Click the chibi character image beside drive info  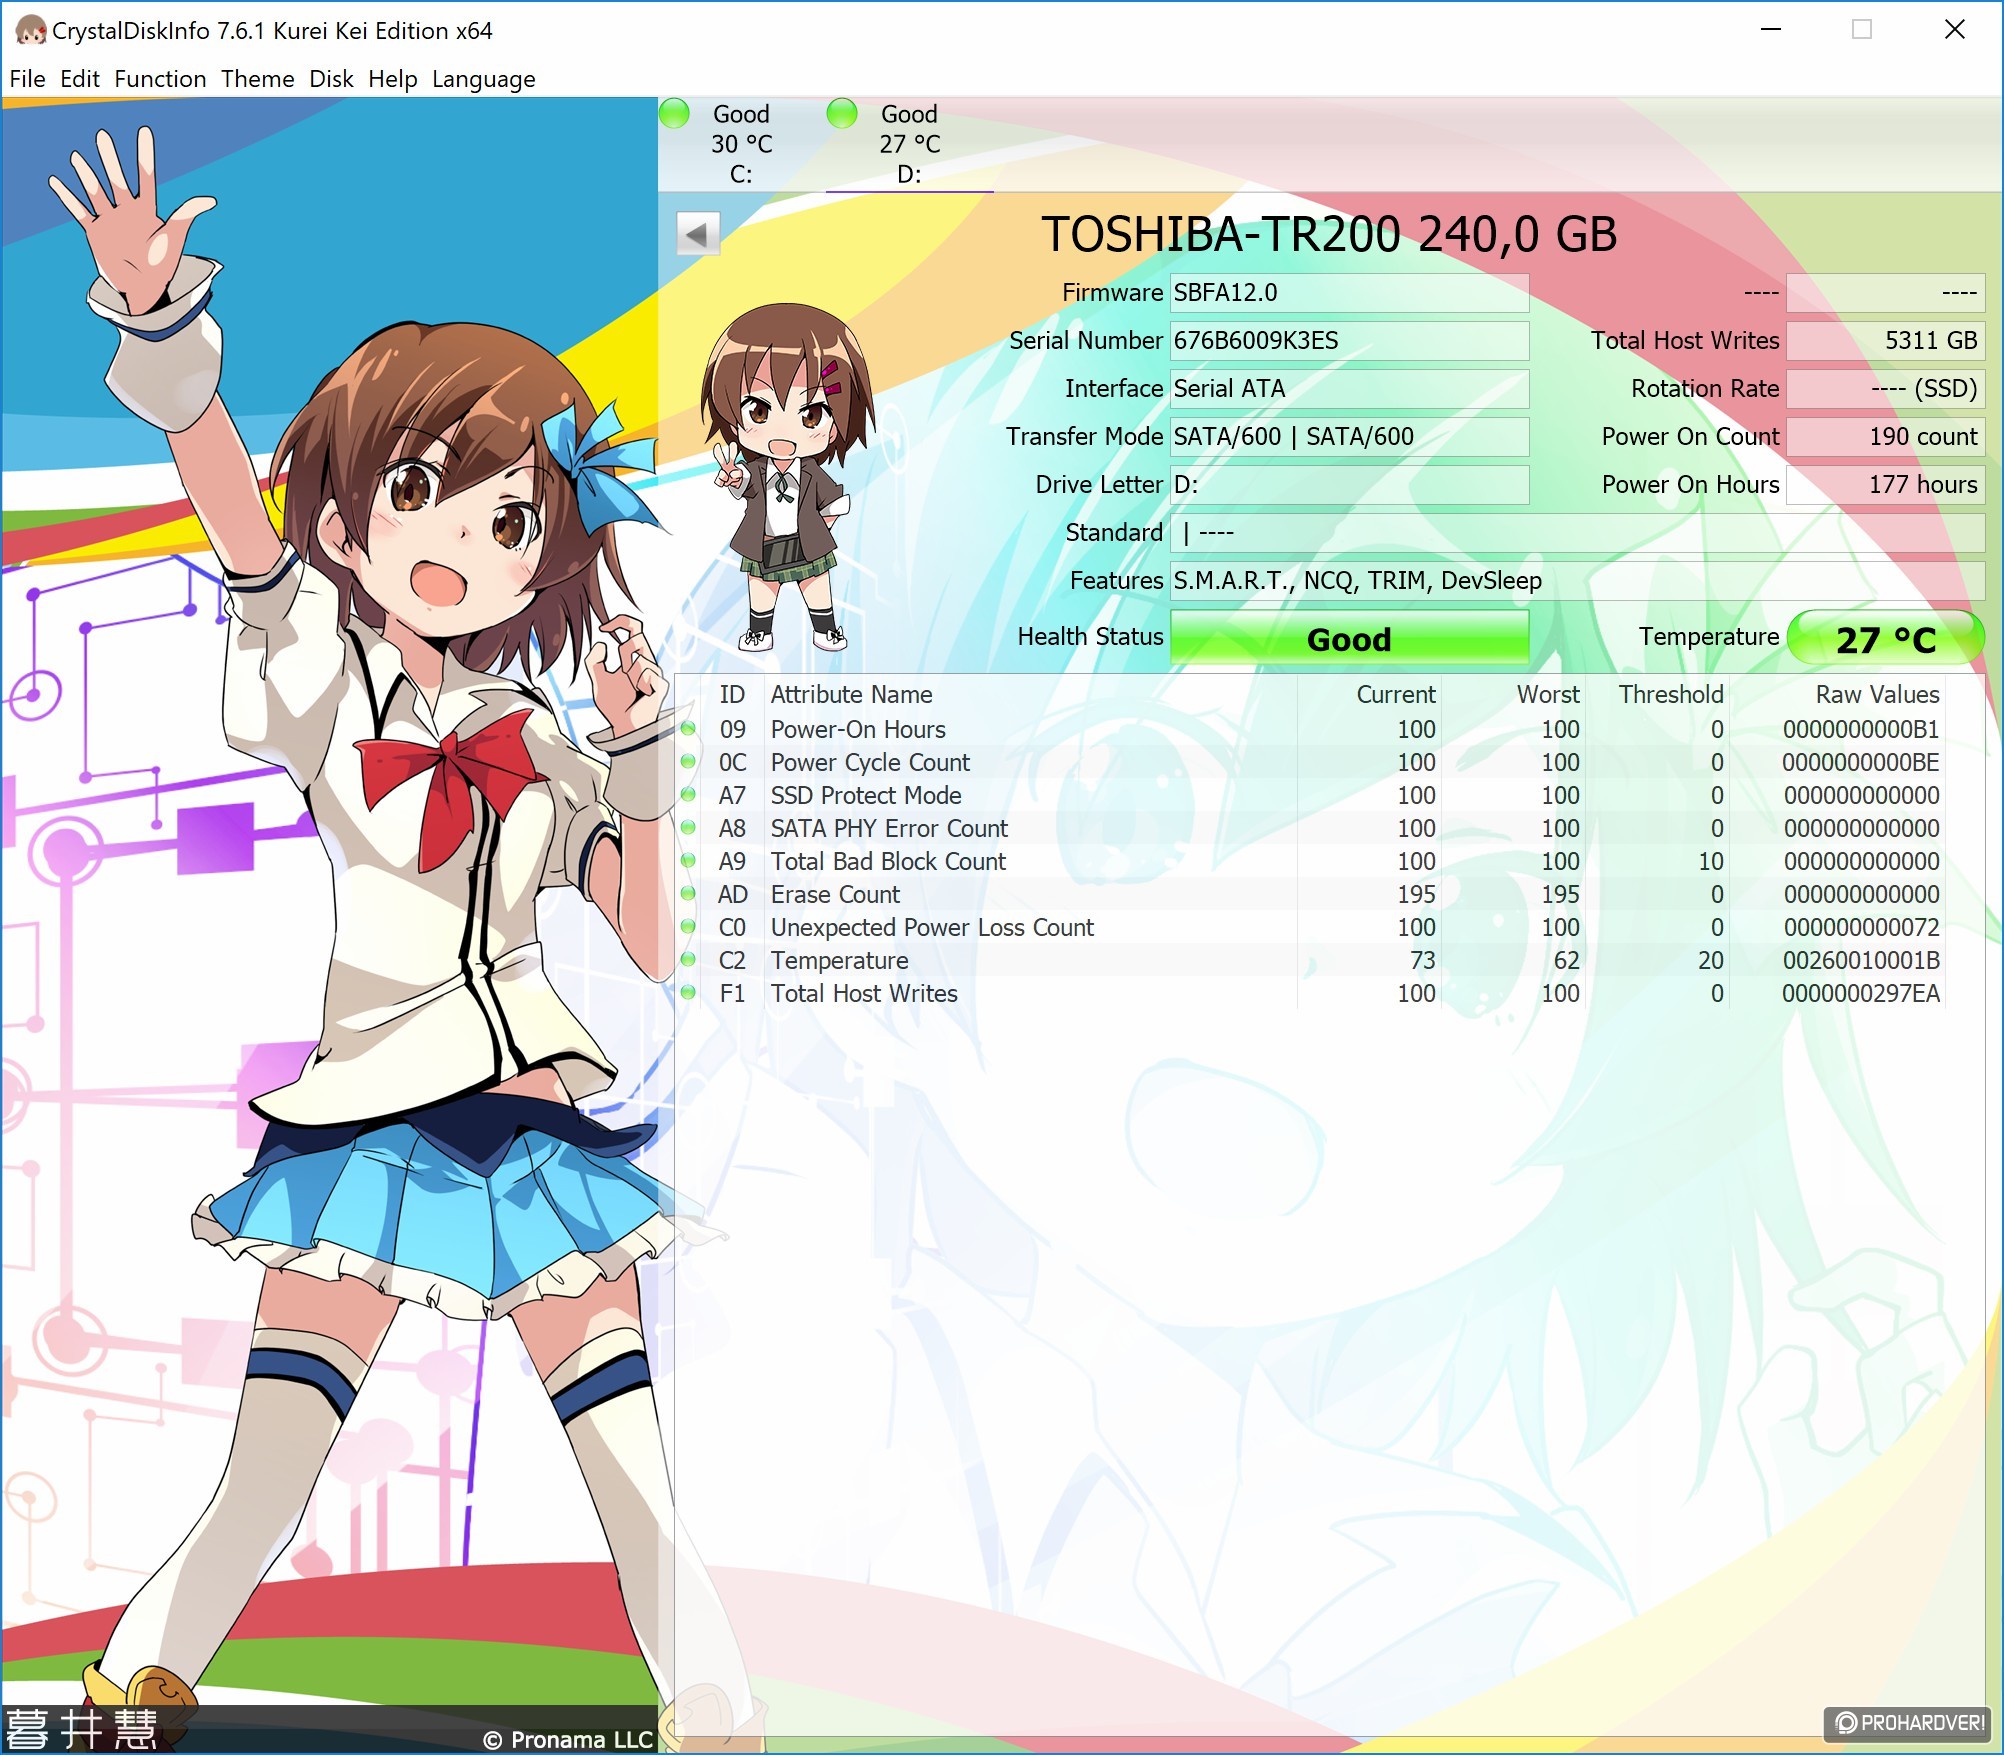(786, 477)
